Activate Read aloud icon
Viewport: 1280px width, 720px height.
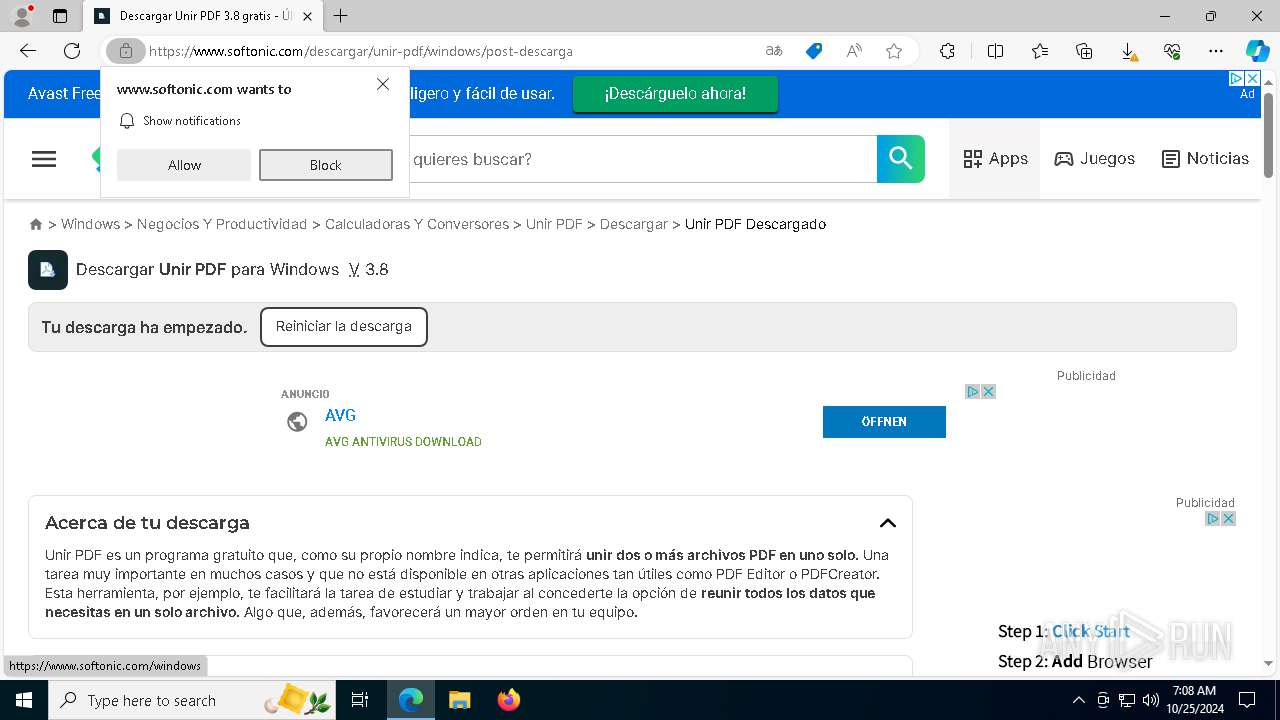coord(854,51)
